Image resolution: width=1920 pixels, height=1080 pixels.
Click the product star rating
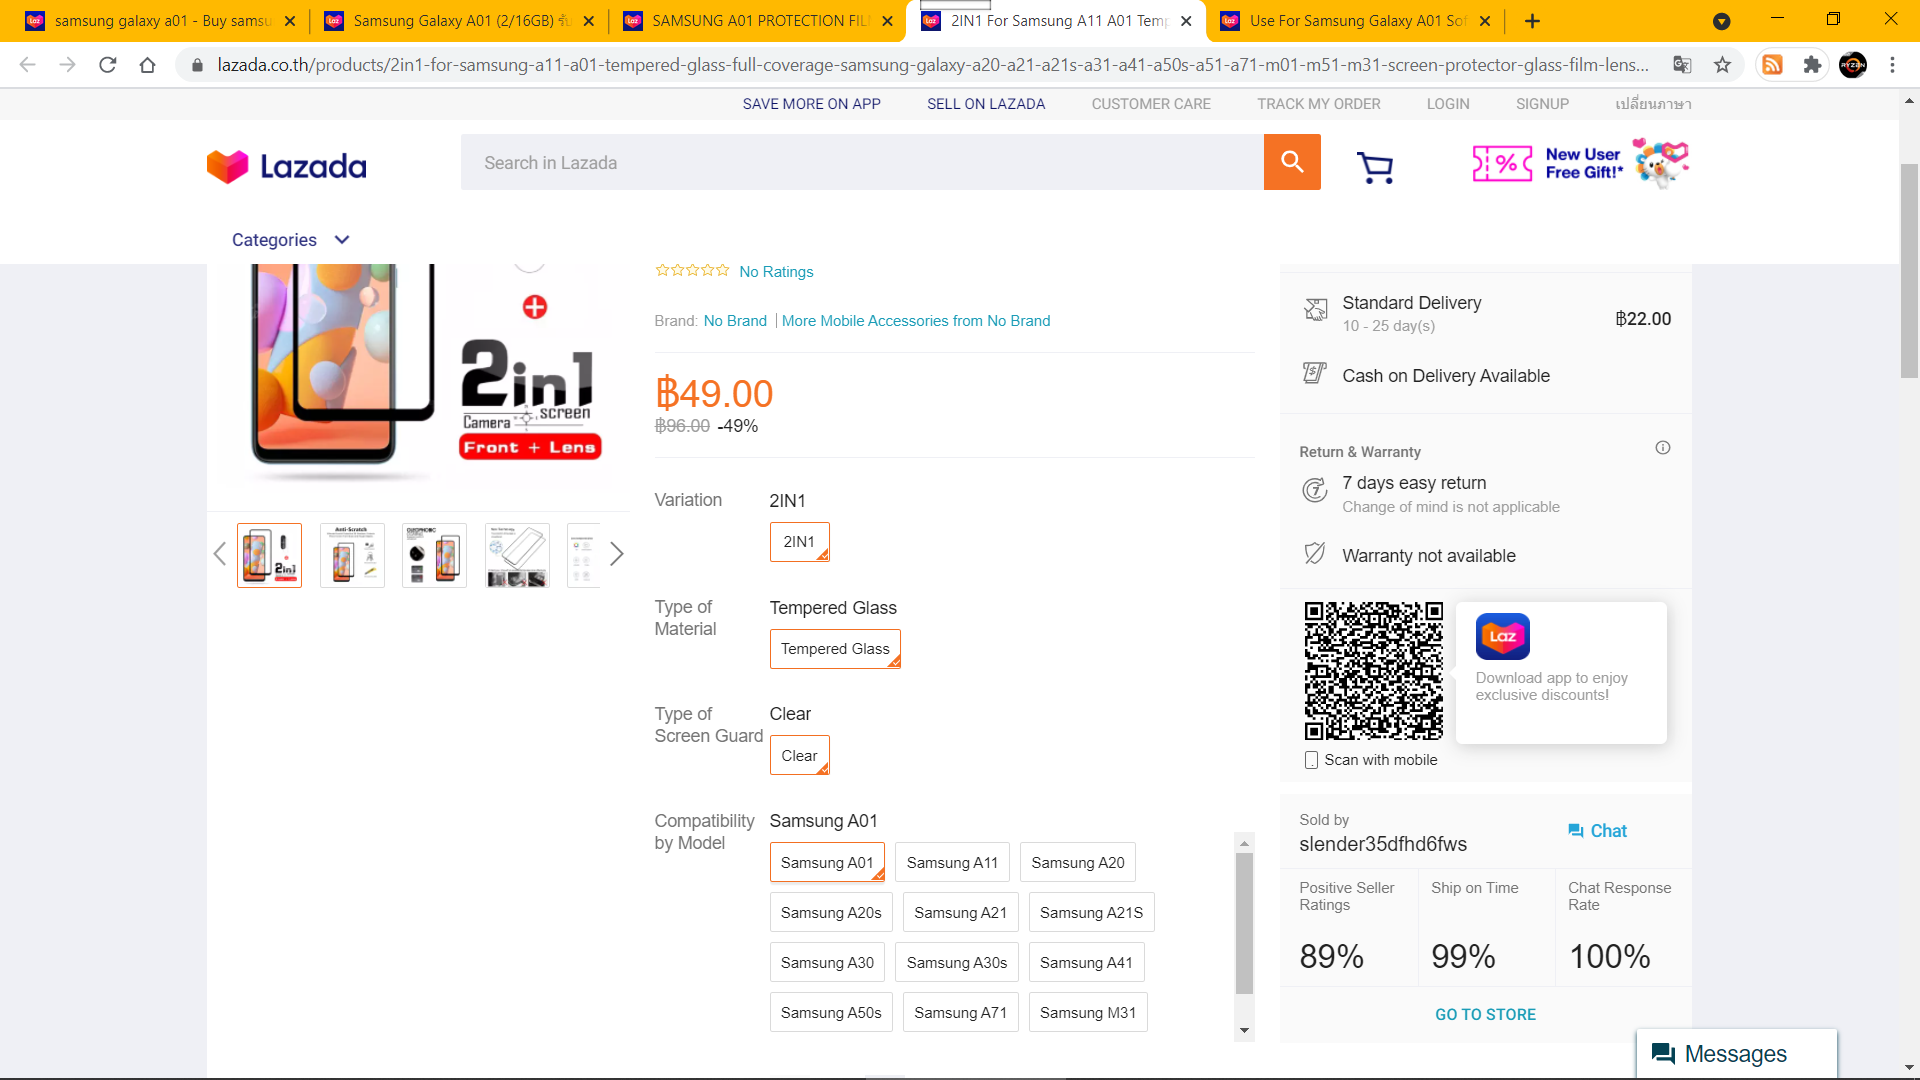692,270
